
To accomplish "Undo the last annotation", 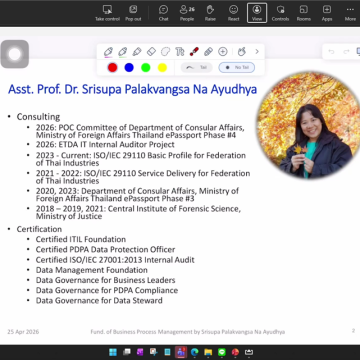I will coord(331,52).
